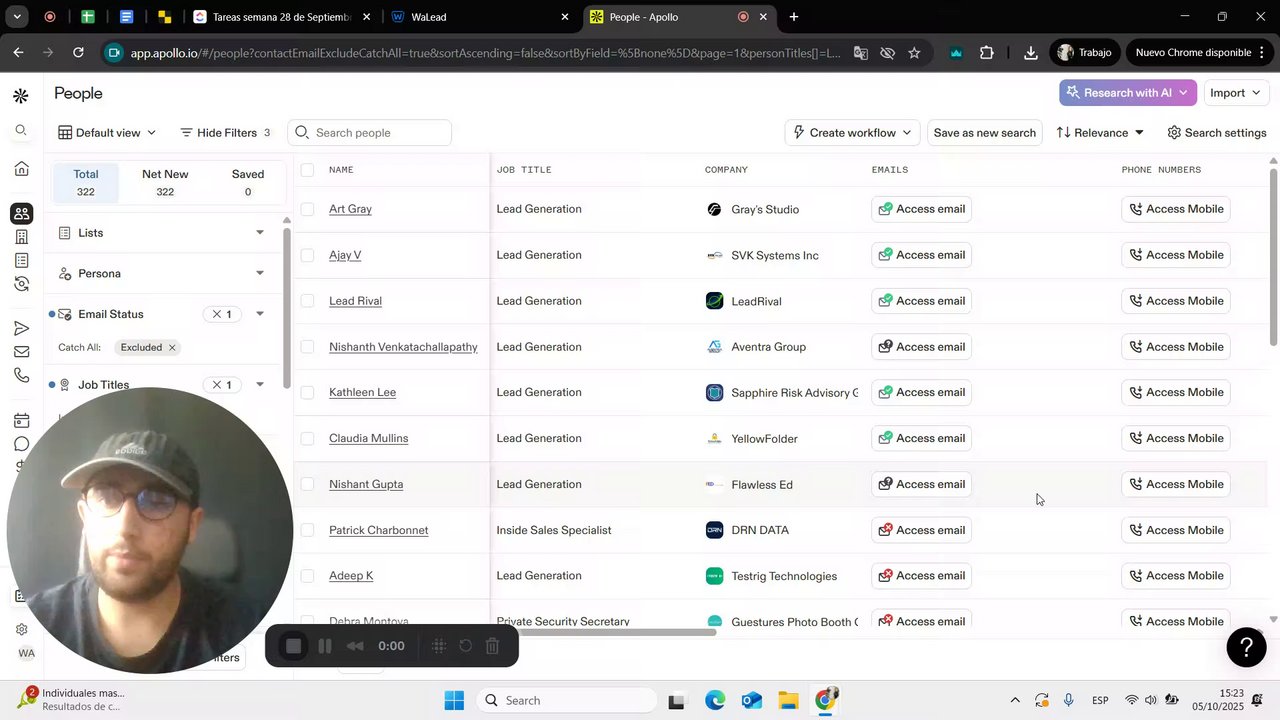The image size is (1280, 720).
Task: Open Conversations chat bubble icon in sidebar
Action: pyautogui.click(x=21, y=444)
